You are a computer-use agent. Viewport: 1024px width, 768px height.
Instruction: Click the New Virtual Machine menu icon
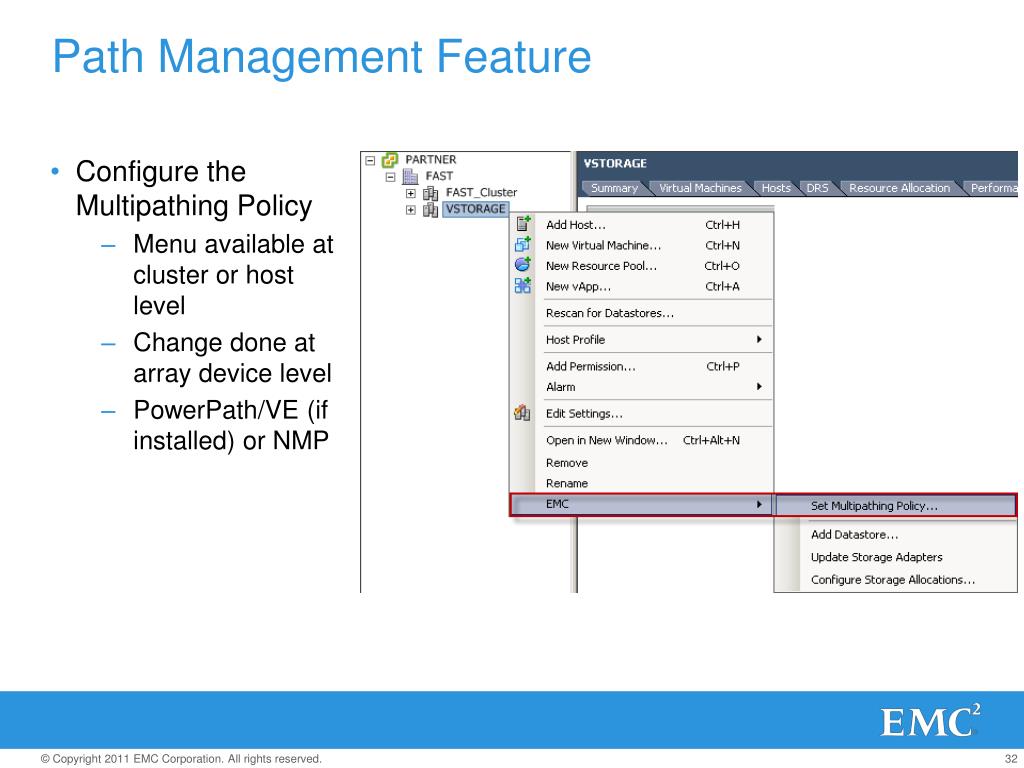point(522,245)
